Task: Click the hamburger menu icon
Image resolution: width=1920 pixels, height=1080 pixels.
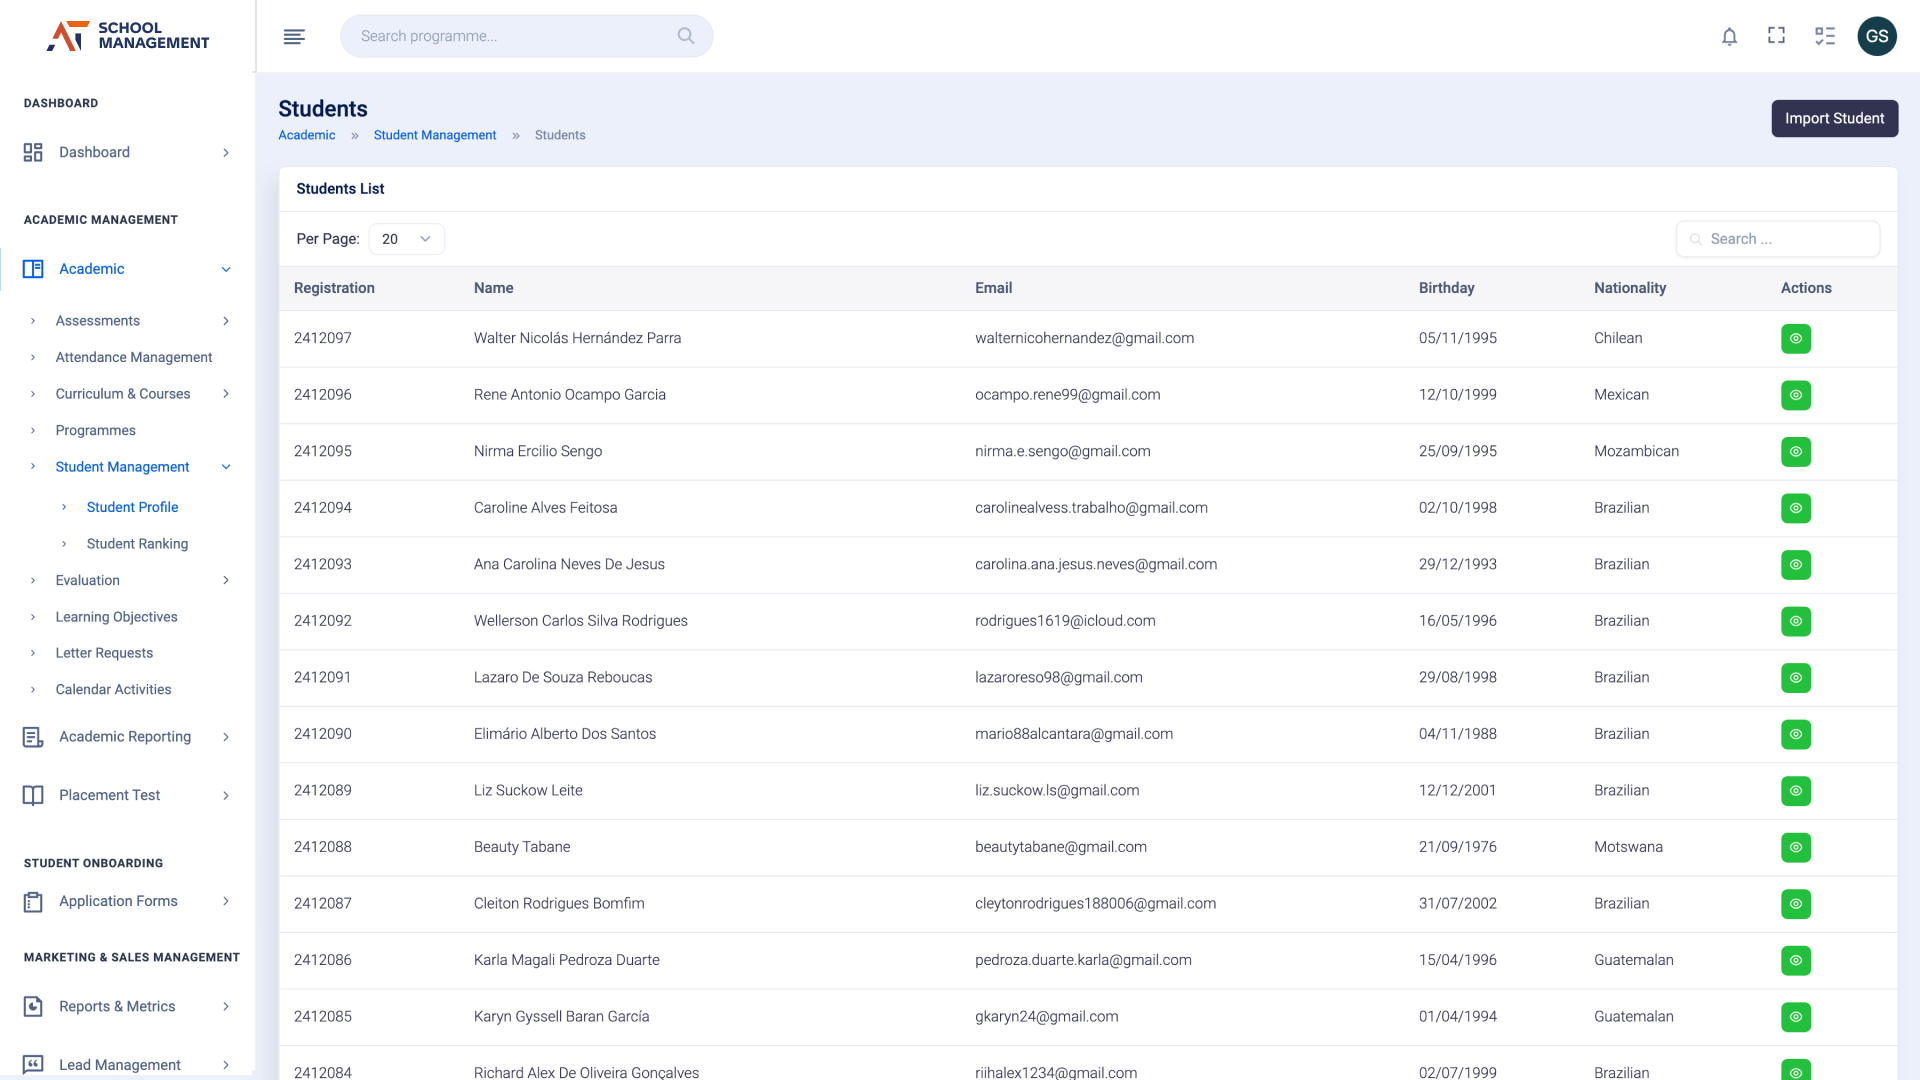Action: pyautogui.click(x=294, y=37)
